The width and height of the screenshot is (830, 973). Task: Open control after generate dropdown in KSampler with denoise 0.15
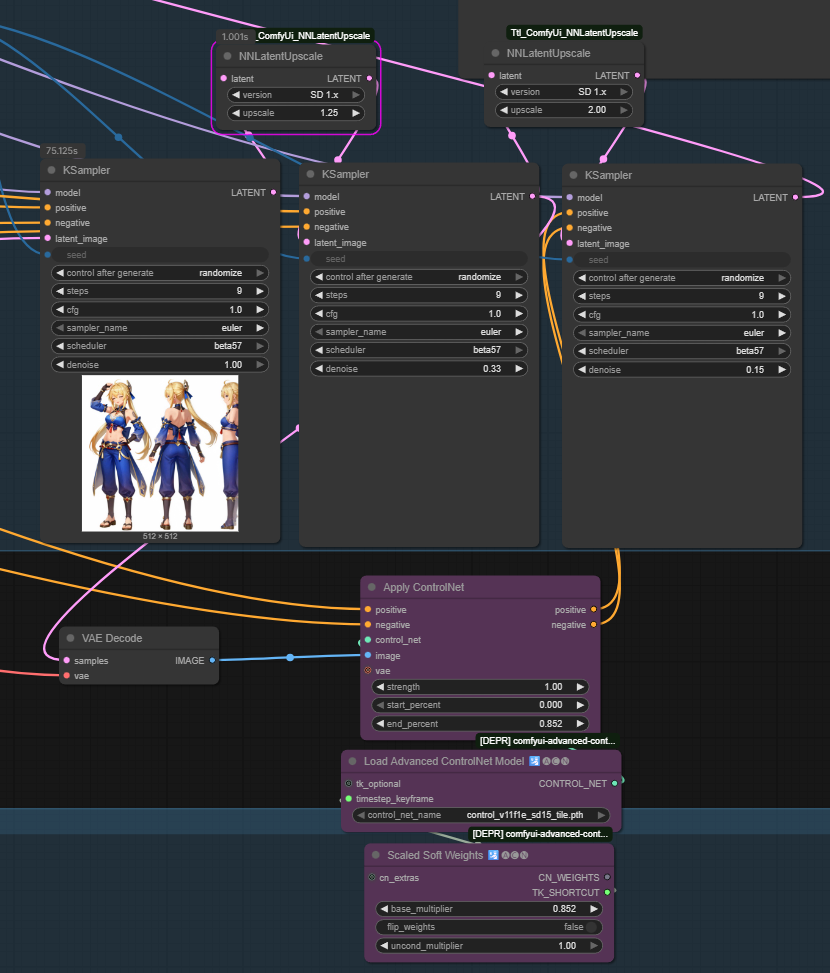click(x=682, y=278)
